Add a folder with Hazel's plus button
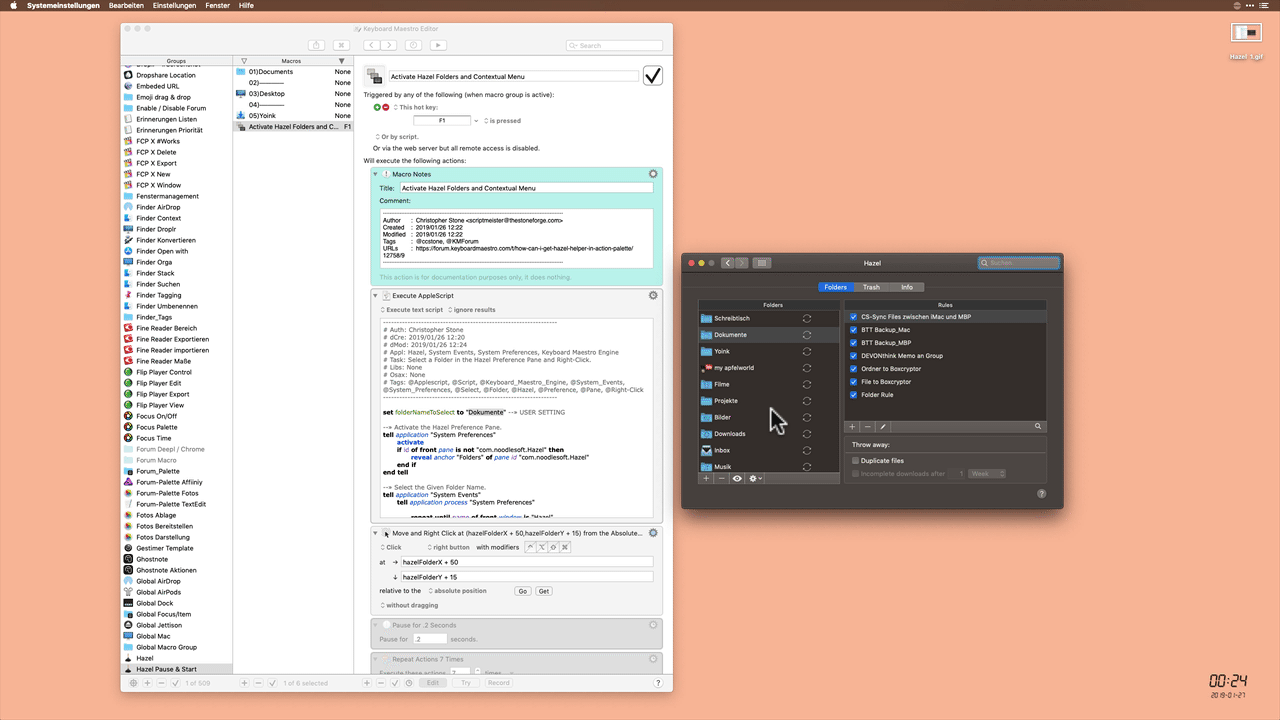The height and width of the screenshot is (720, 1280). pos(706,479)
